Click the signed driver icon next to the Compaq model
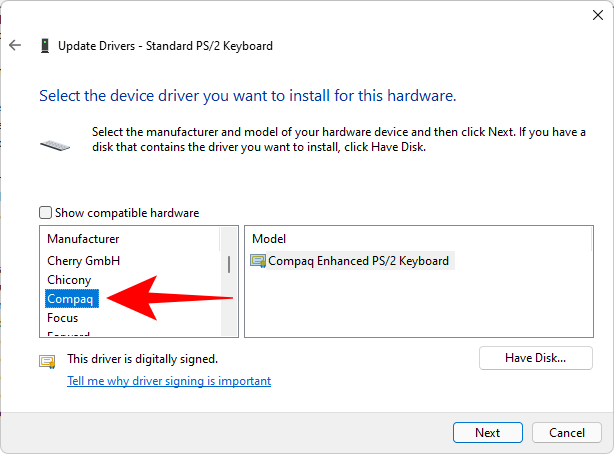 pos(259,261)
